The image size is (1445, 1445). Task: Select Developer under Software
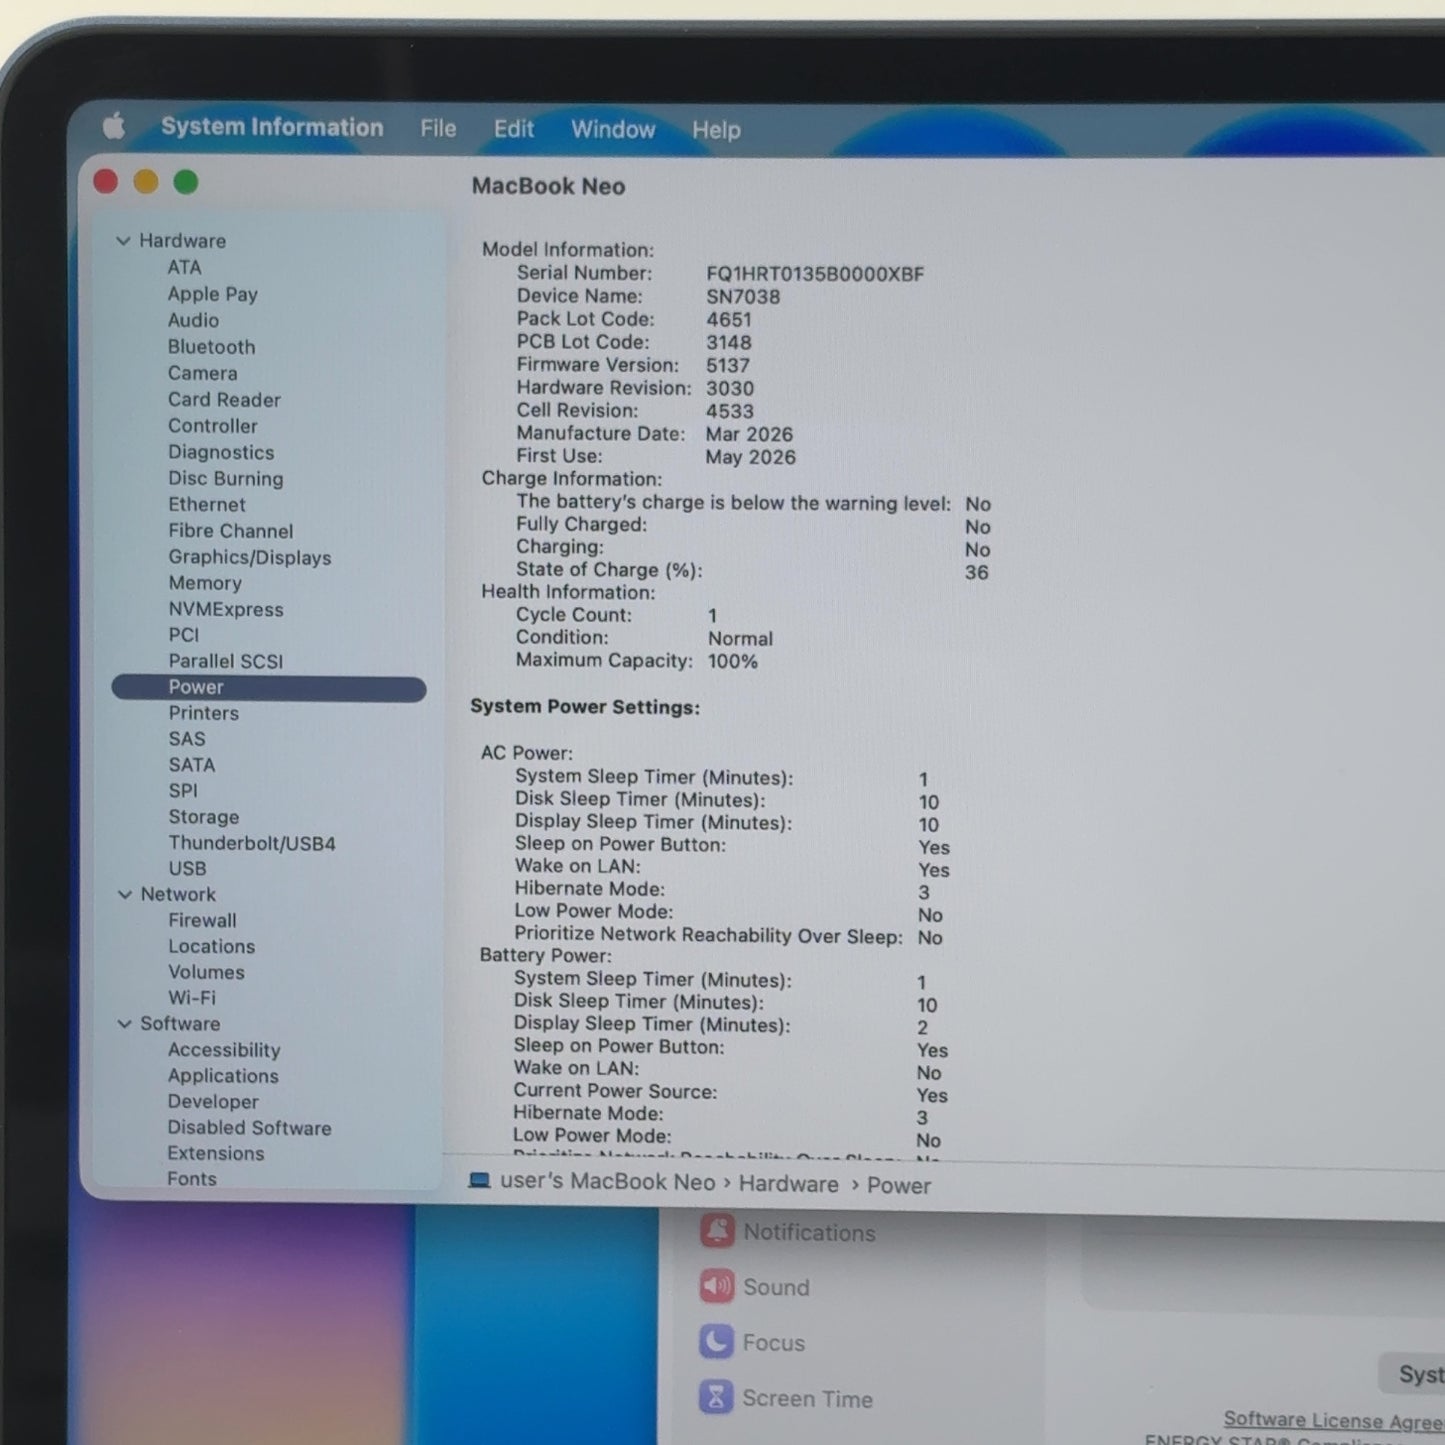pyautogui.click(x=213, y=1102)
